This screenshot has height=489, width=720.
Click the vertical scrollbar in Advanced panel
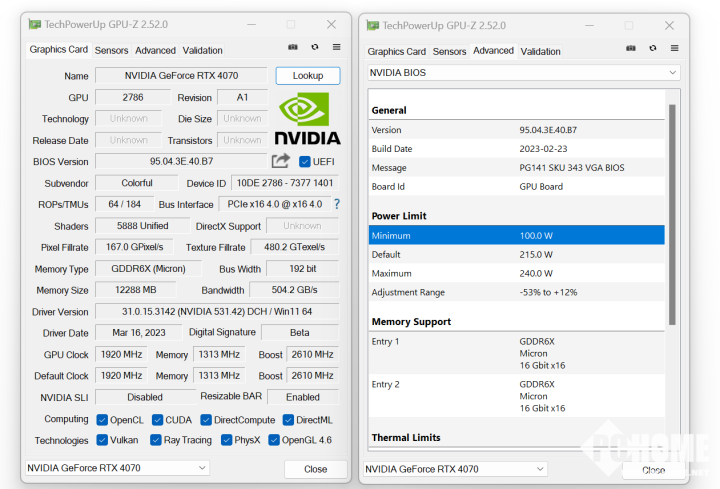(672, 214)
